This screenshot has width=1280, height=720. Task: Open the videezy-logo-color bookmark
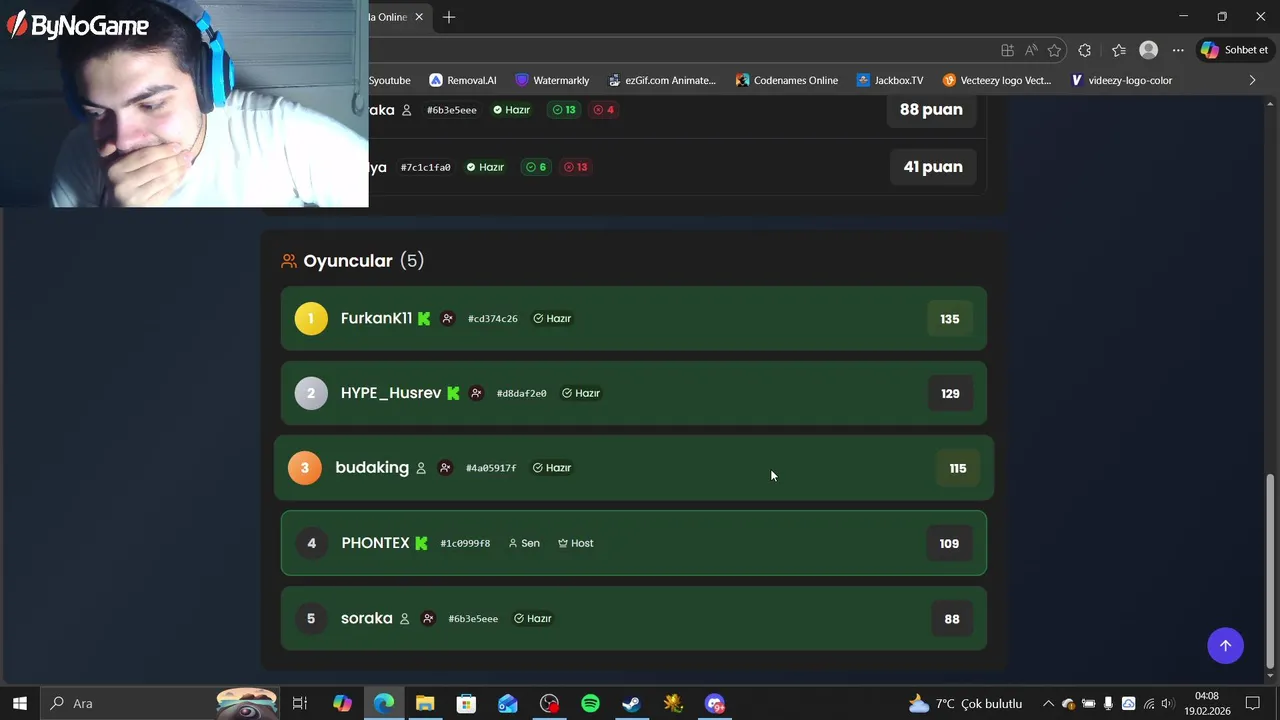(x=1121, y=80)
